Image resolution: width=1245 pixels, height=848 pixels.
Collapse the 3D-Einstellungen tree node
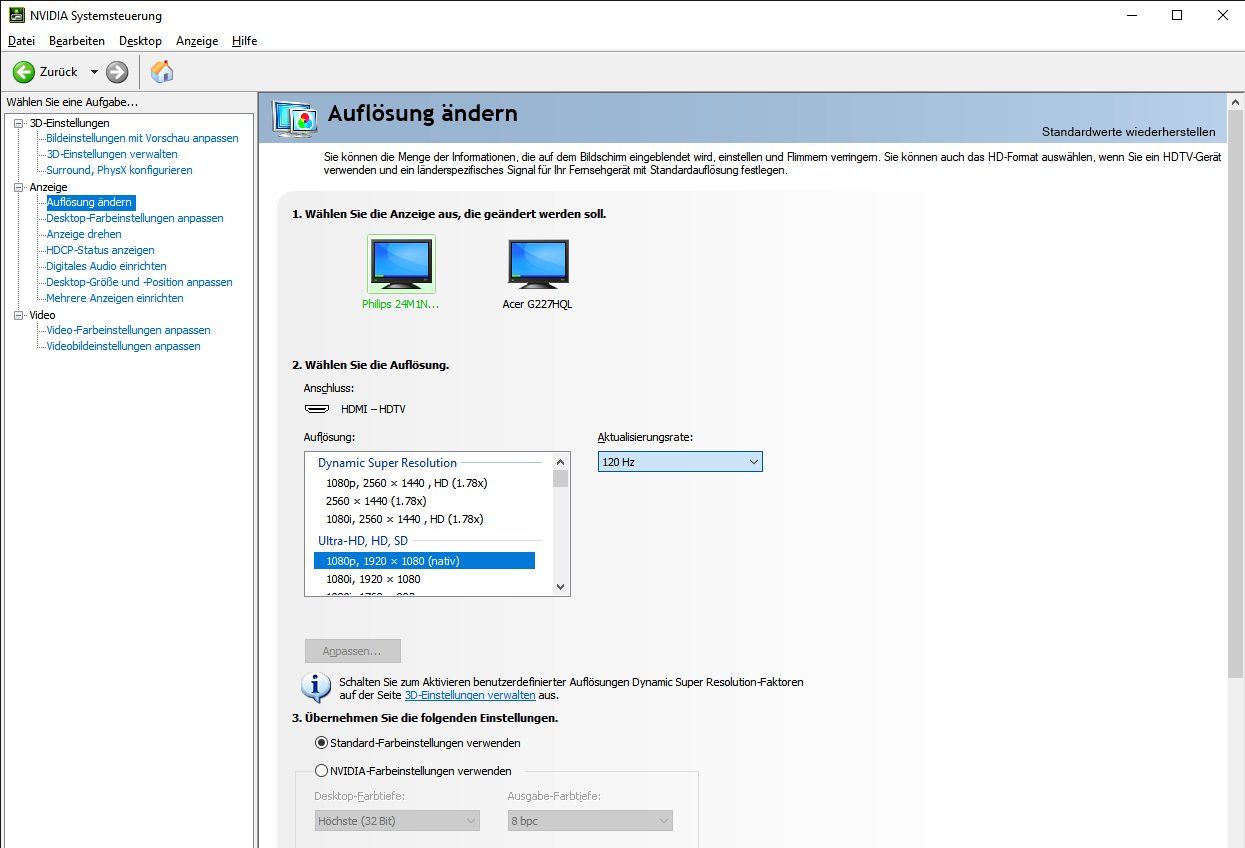pyautogui.click(x=19, y=123)
